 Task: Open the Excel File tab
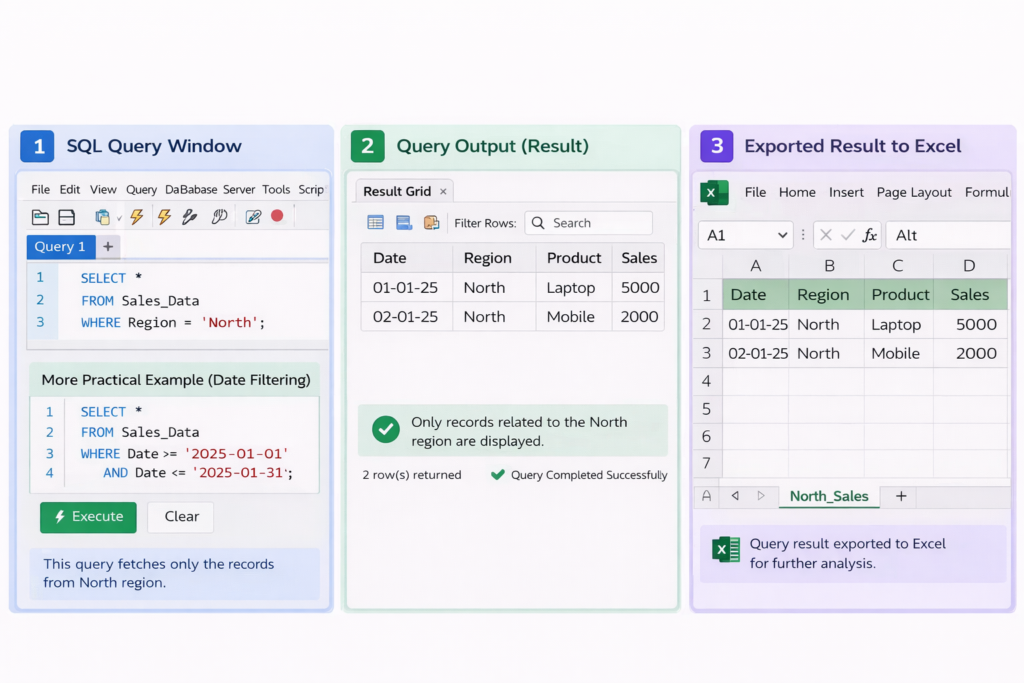[755, 193]
